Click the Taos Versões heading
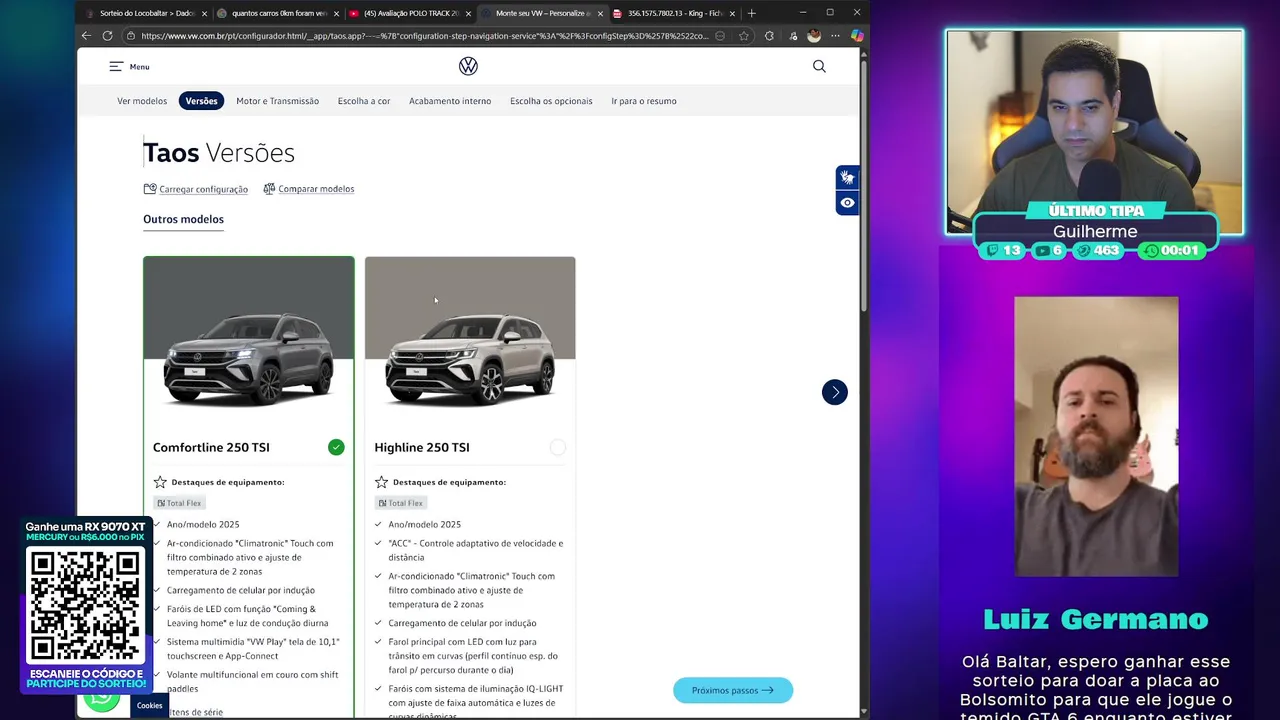 (x=219, y=153)
